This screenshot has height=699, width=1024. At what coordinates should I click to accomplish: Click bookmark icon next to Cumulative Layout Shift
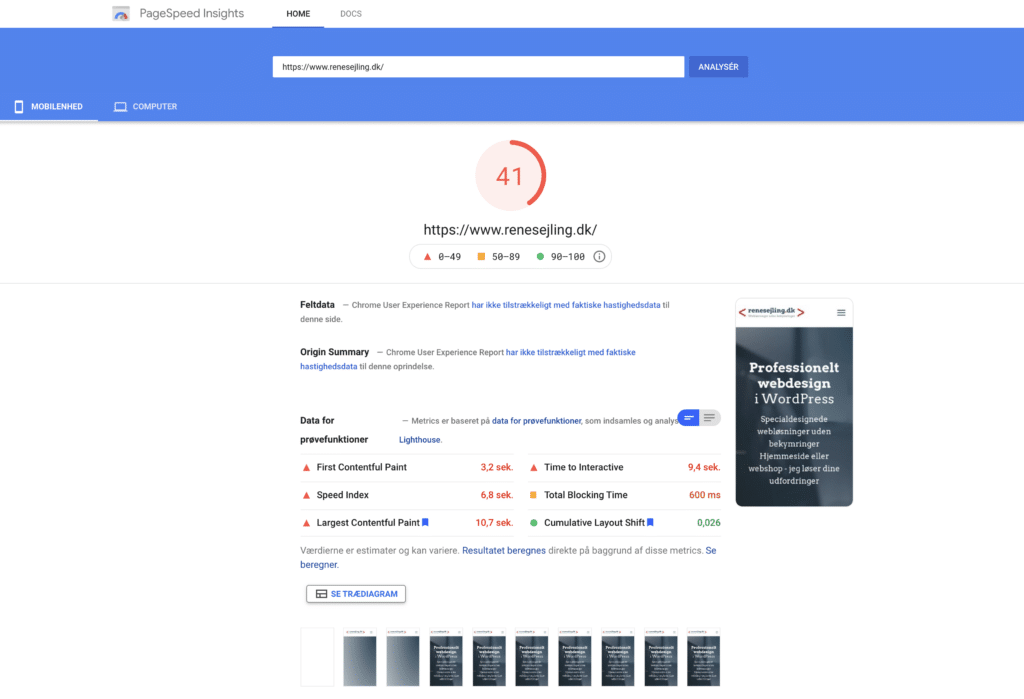click(x=650, y=523)
